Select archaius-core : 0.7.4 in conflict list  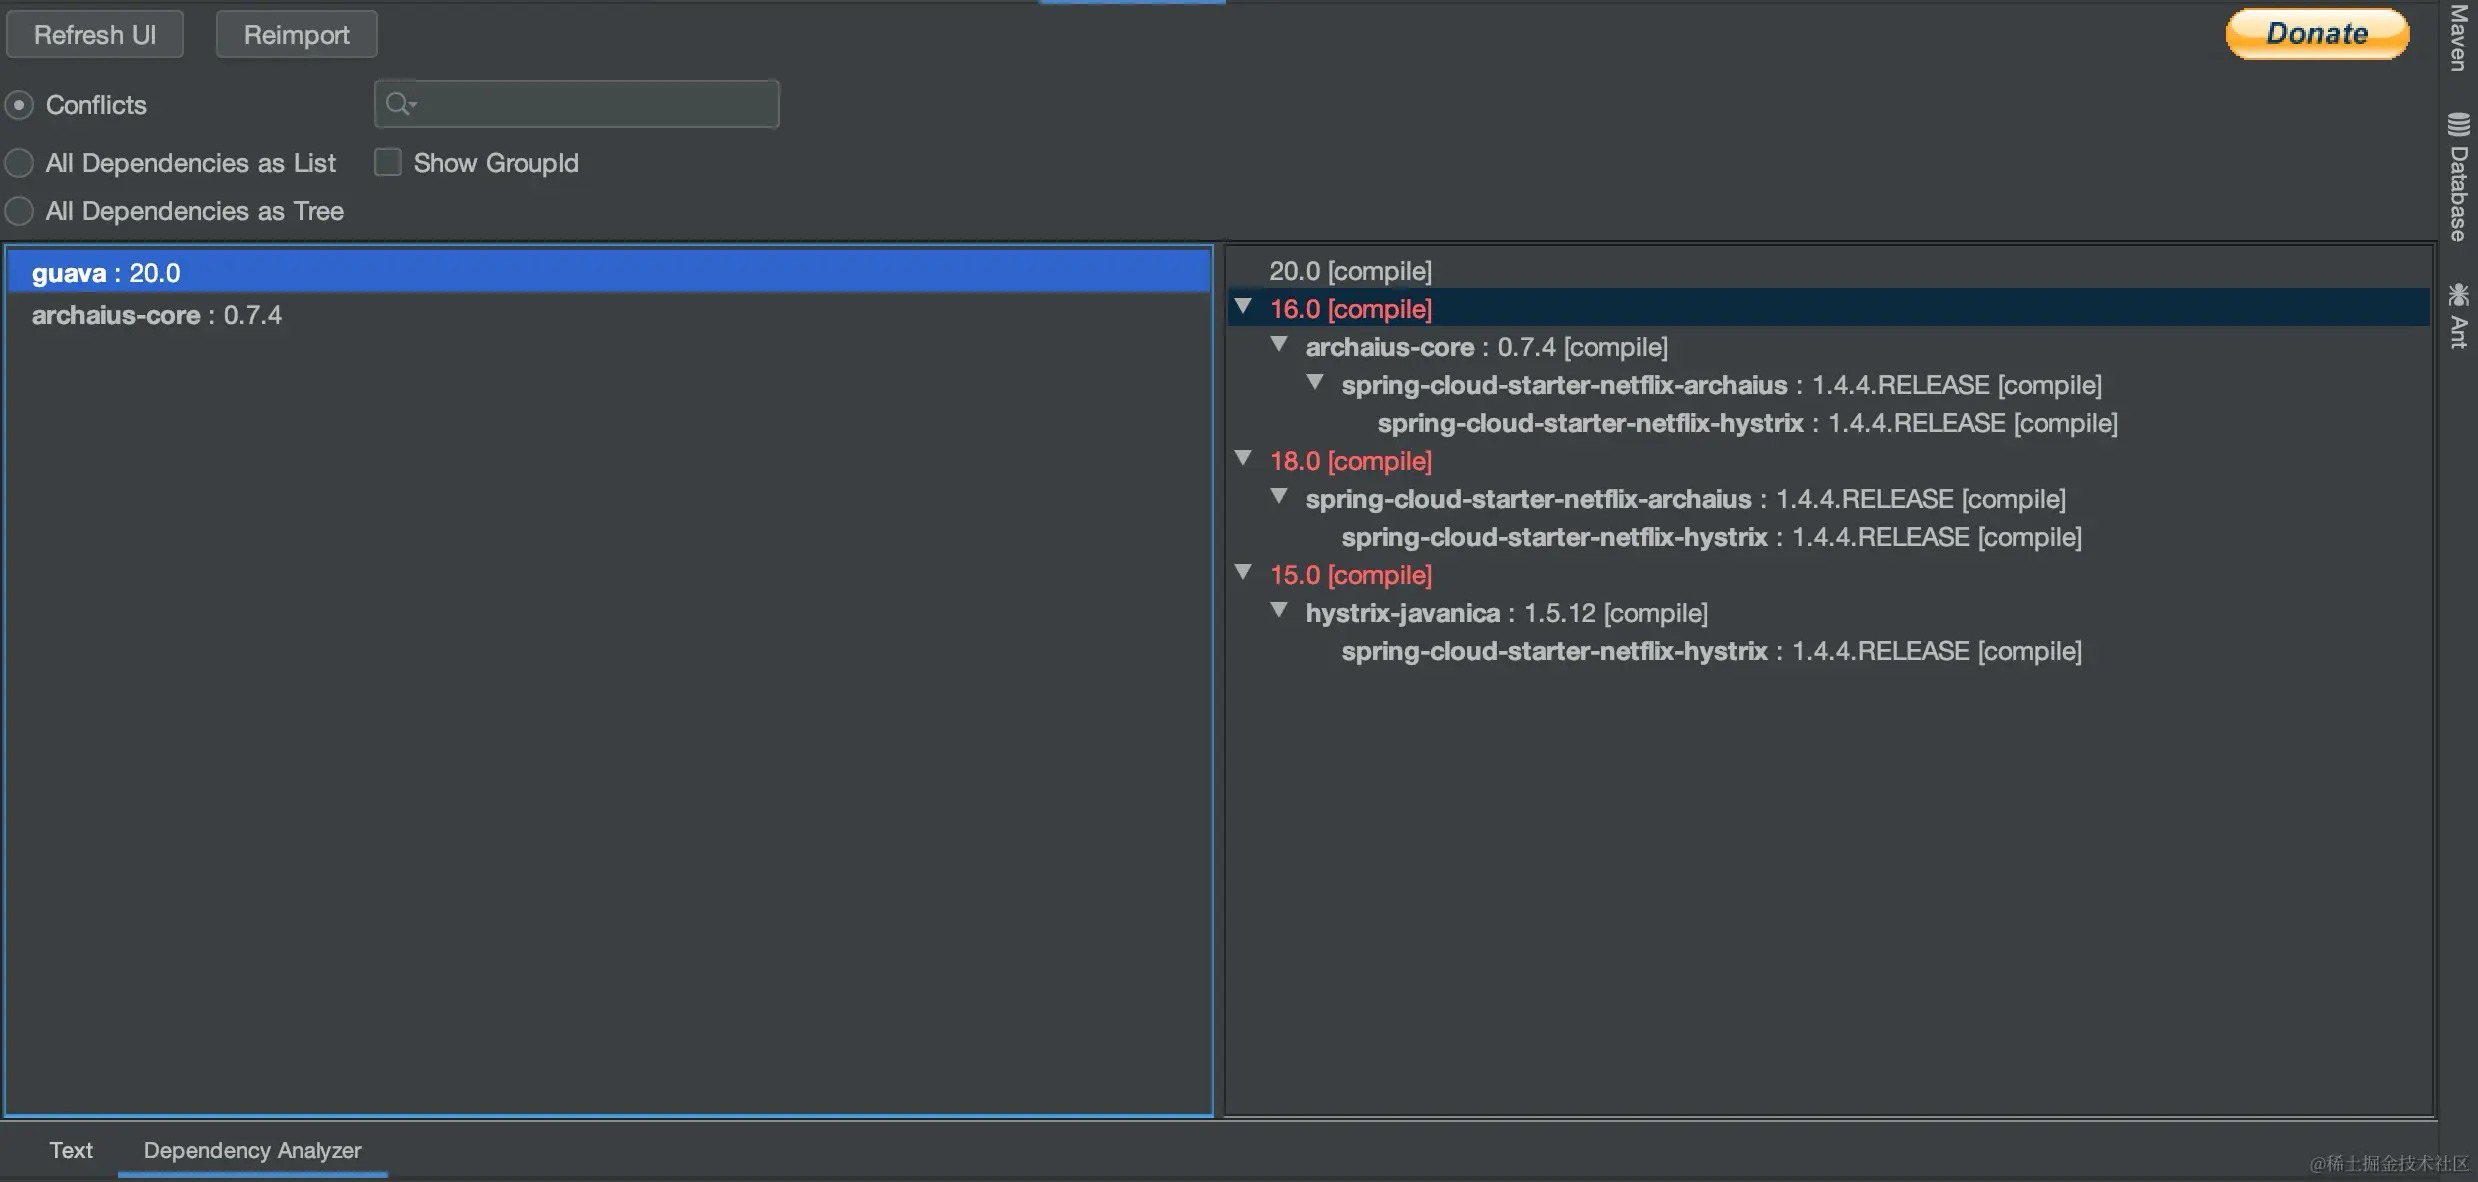point(157,315)
